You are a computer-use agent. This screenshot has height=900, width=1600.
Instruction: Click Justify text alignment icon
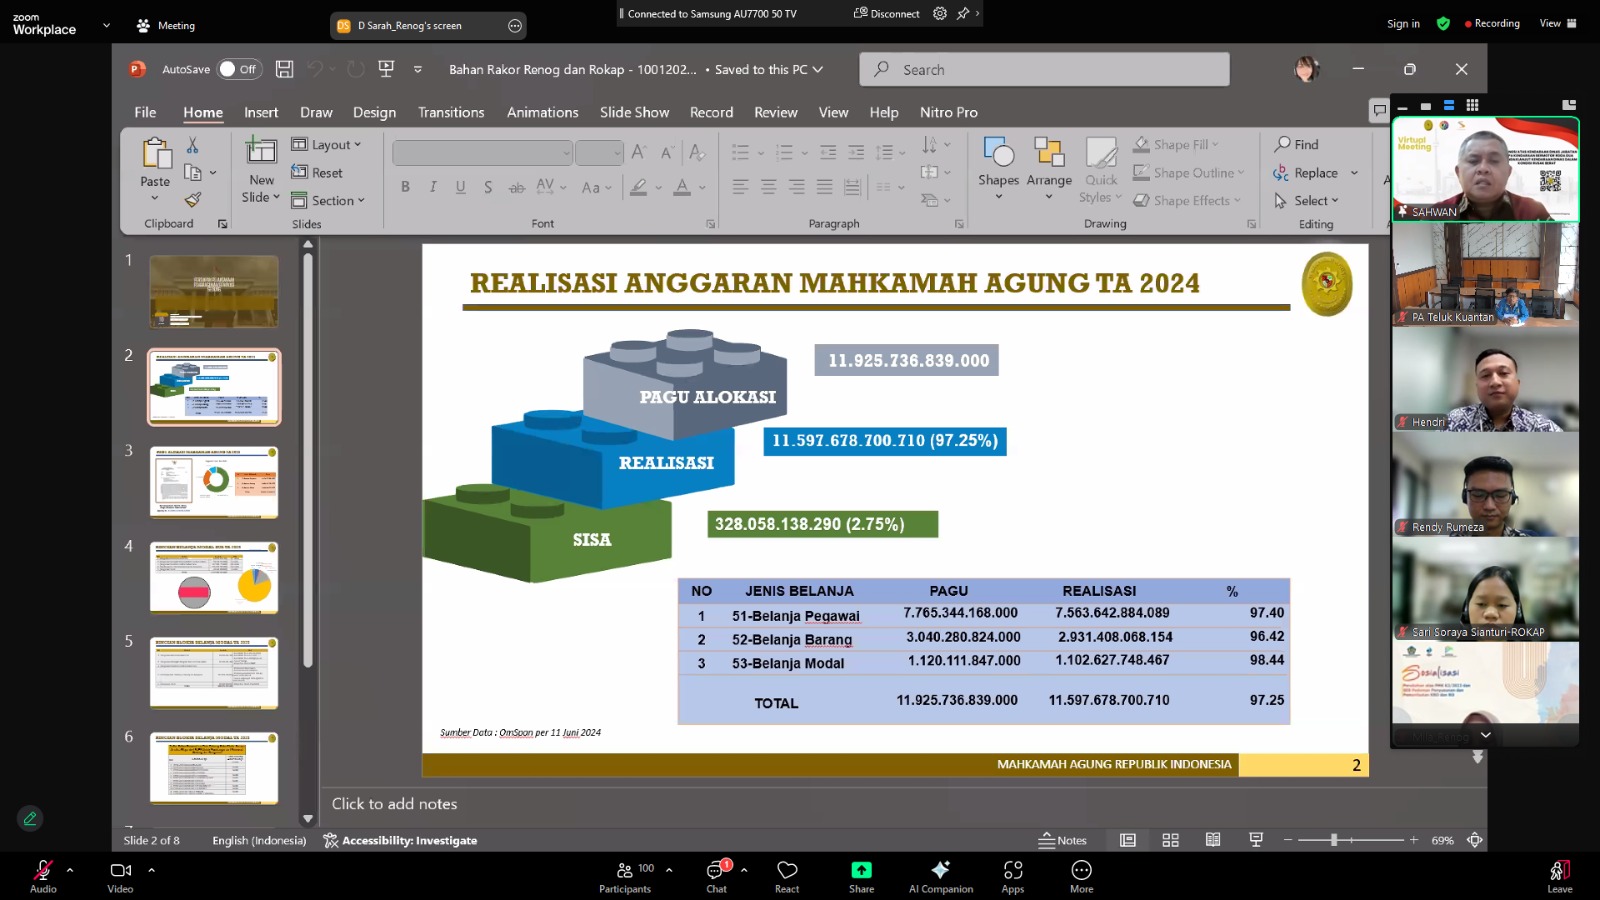point(824,187)
